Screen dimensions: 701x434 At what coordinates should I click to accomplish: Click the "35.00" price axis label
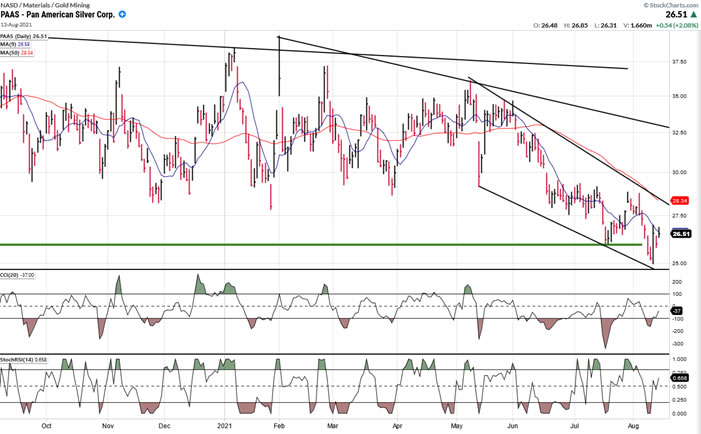pos(680,96)
